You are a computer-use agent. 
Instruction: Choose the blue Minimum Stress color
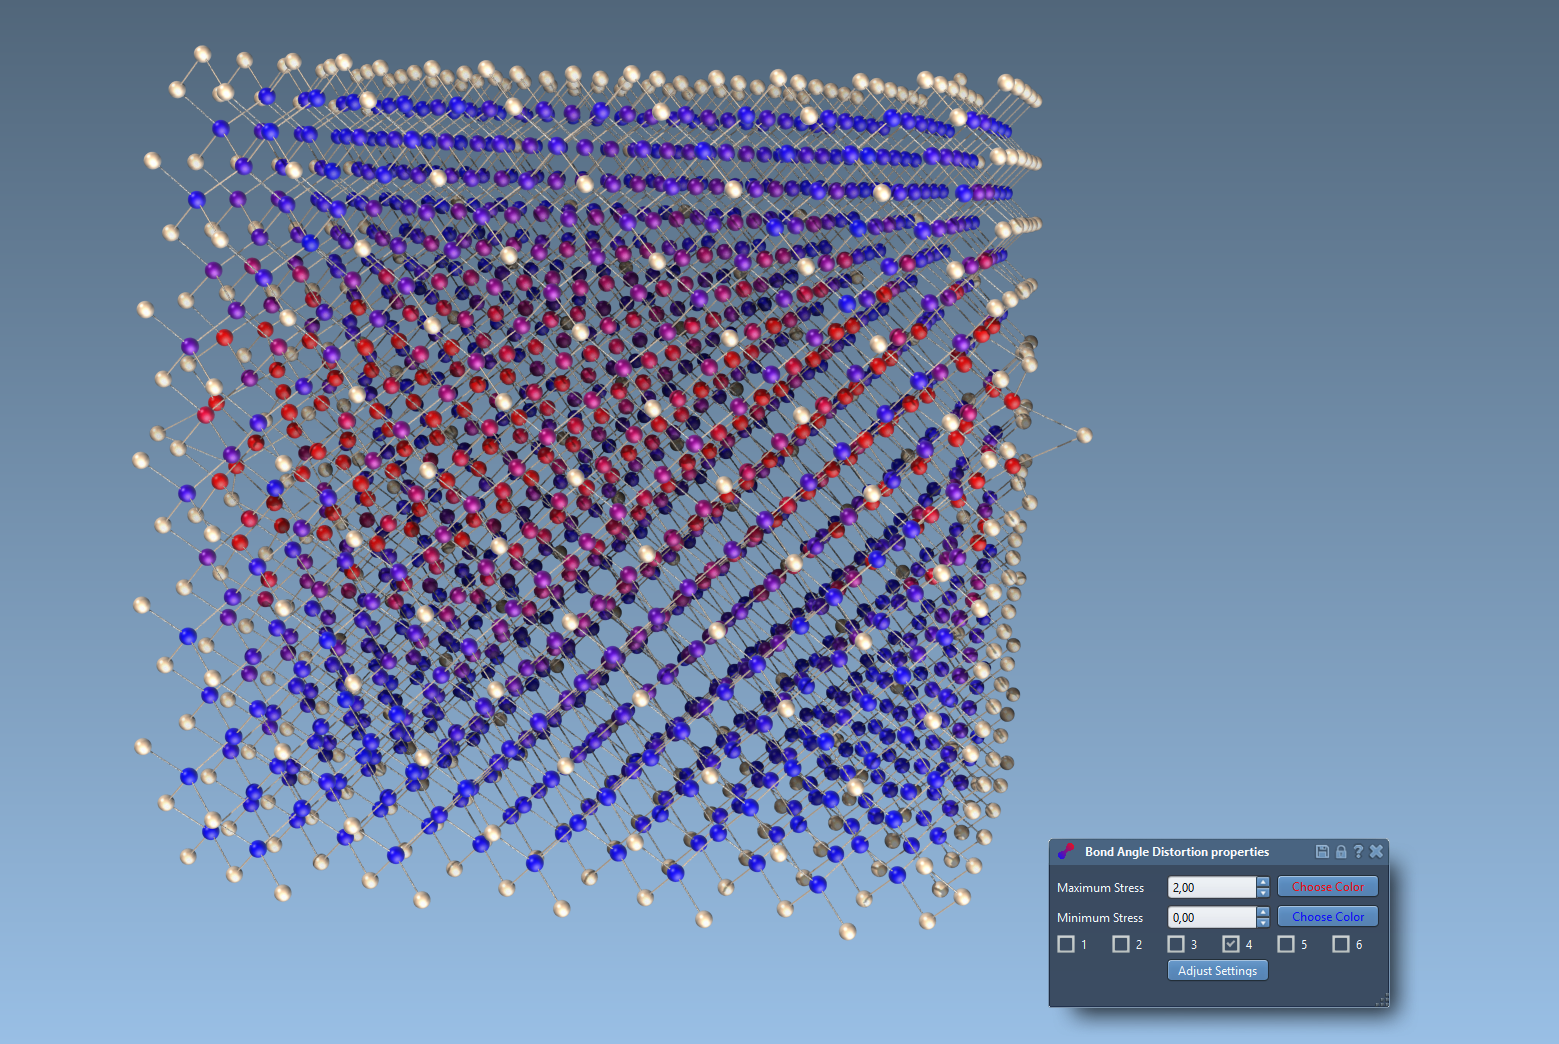[1327, 917]
